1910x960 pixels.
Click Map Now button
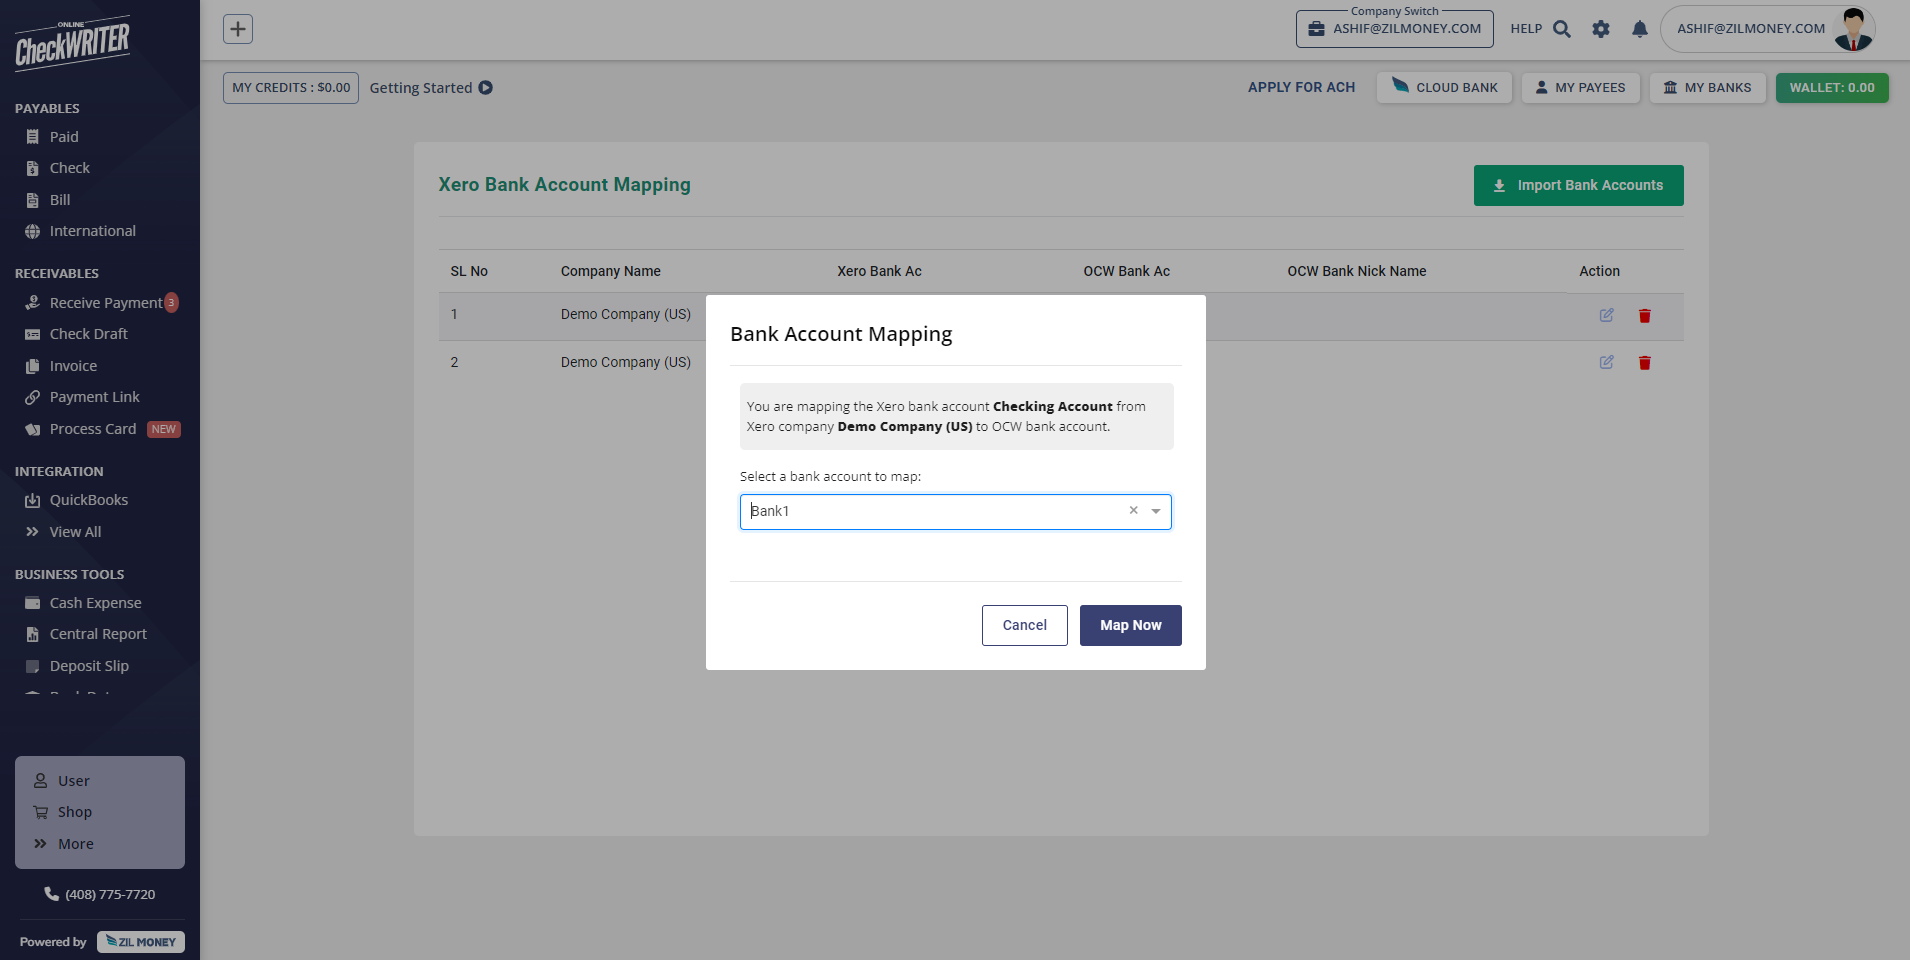click(1131, 625)
